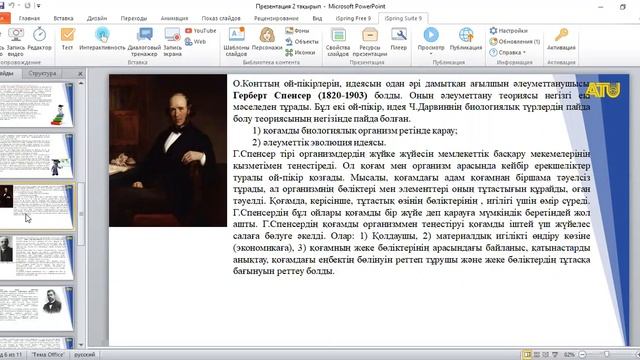Open the Переходы ribbon tab
Viewport: 640px width, 360px height.
[134, 18]
